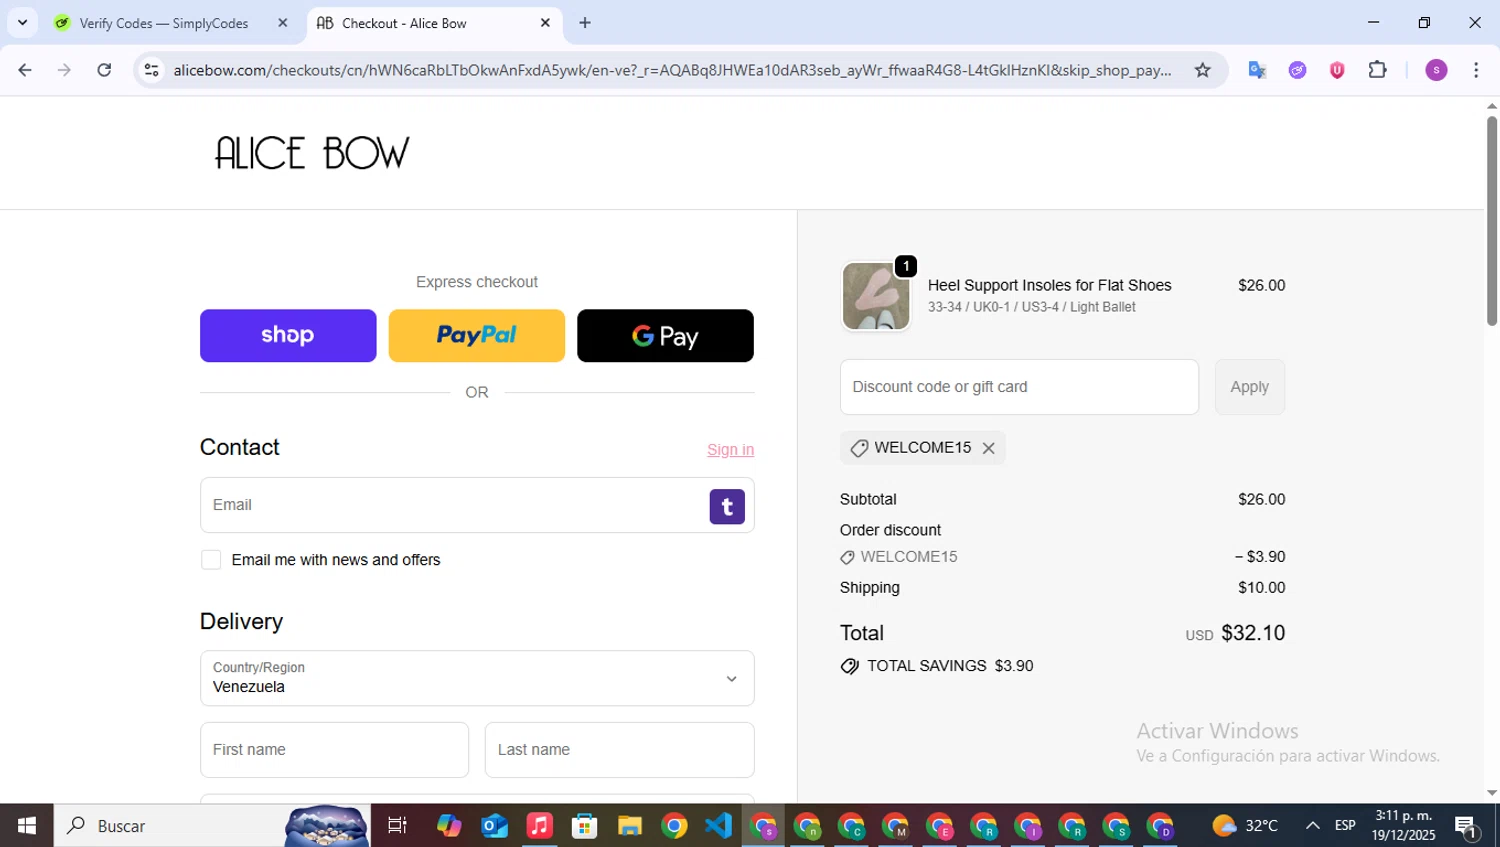Choose the Google Pay express checkout button
The image size is (1500, 847).
point(665,335)
